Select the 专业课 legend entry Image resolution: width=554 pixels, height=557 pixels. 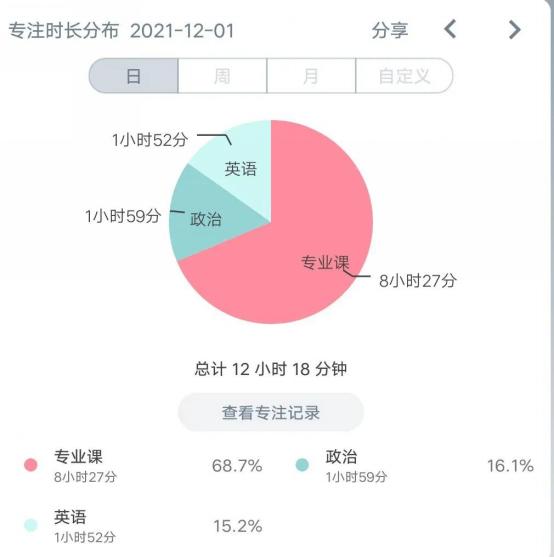point(142,465)
